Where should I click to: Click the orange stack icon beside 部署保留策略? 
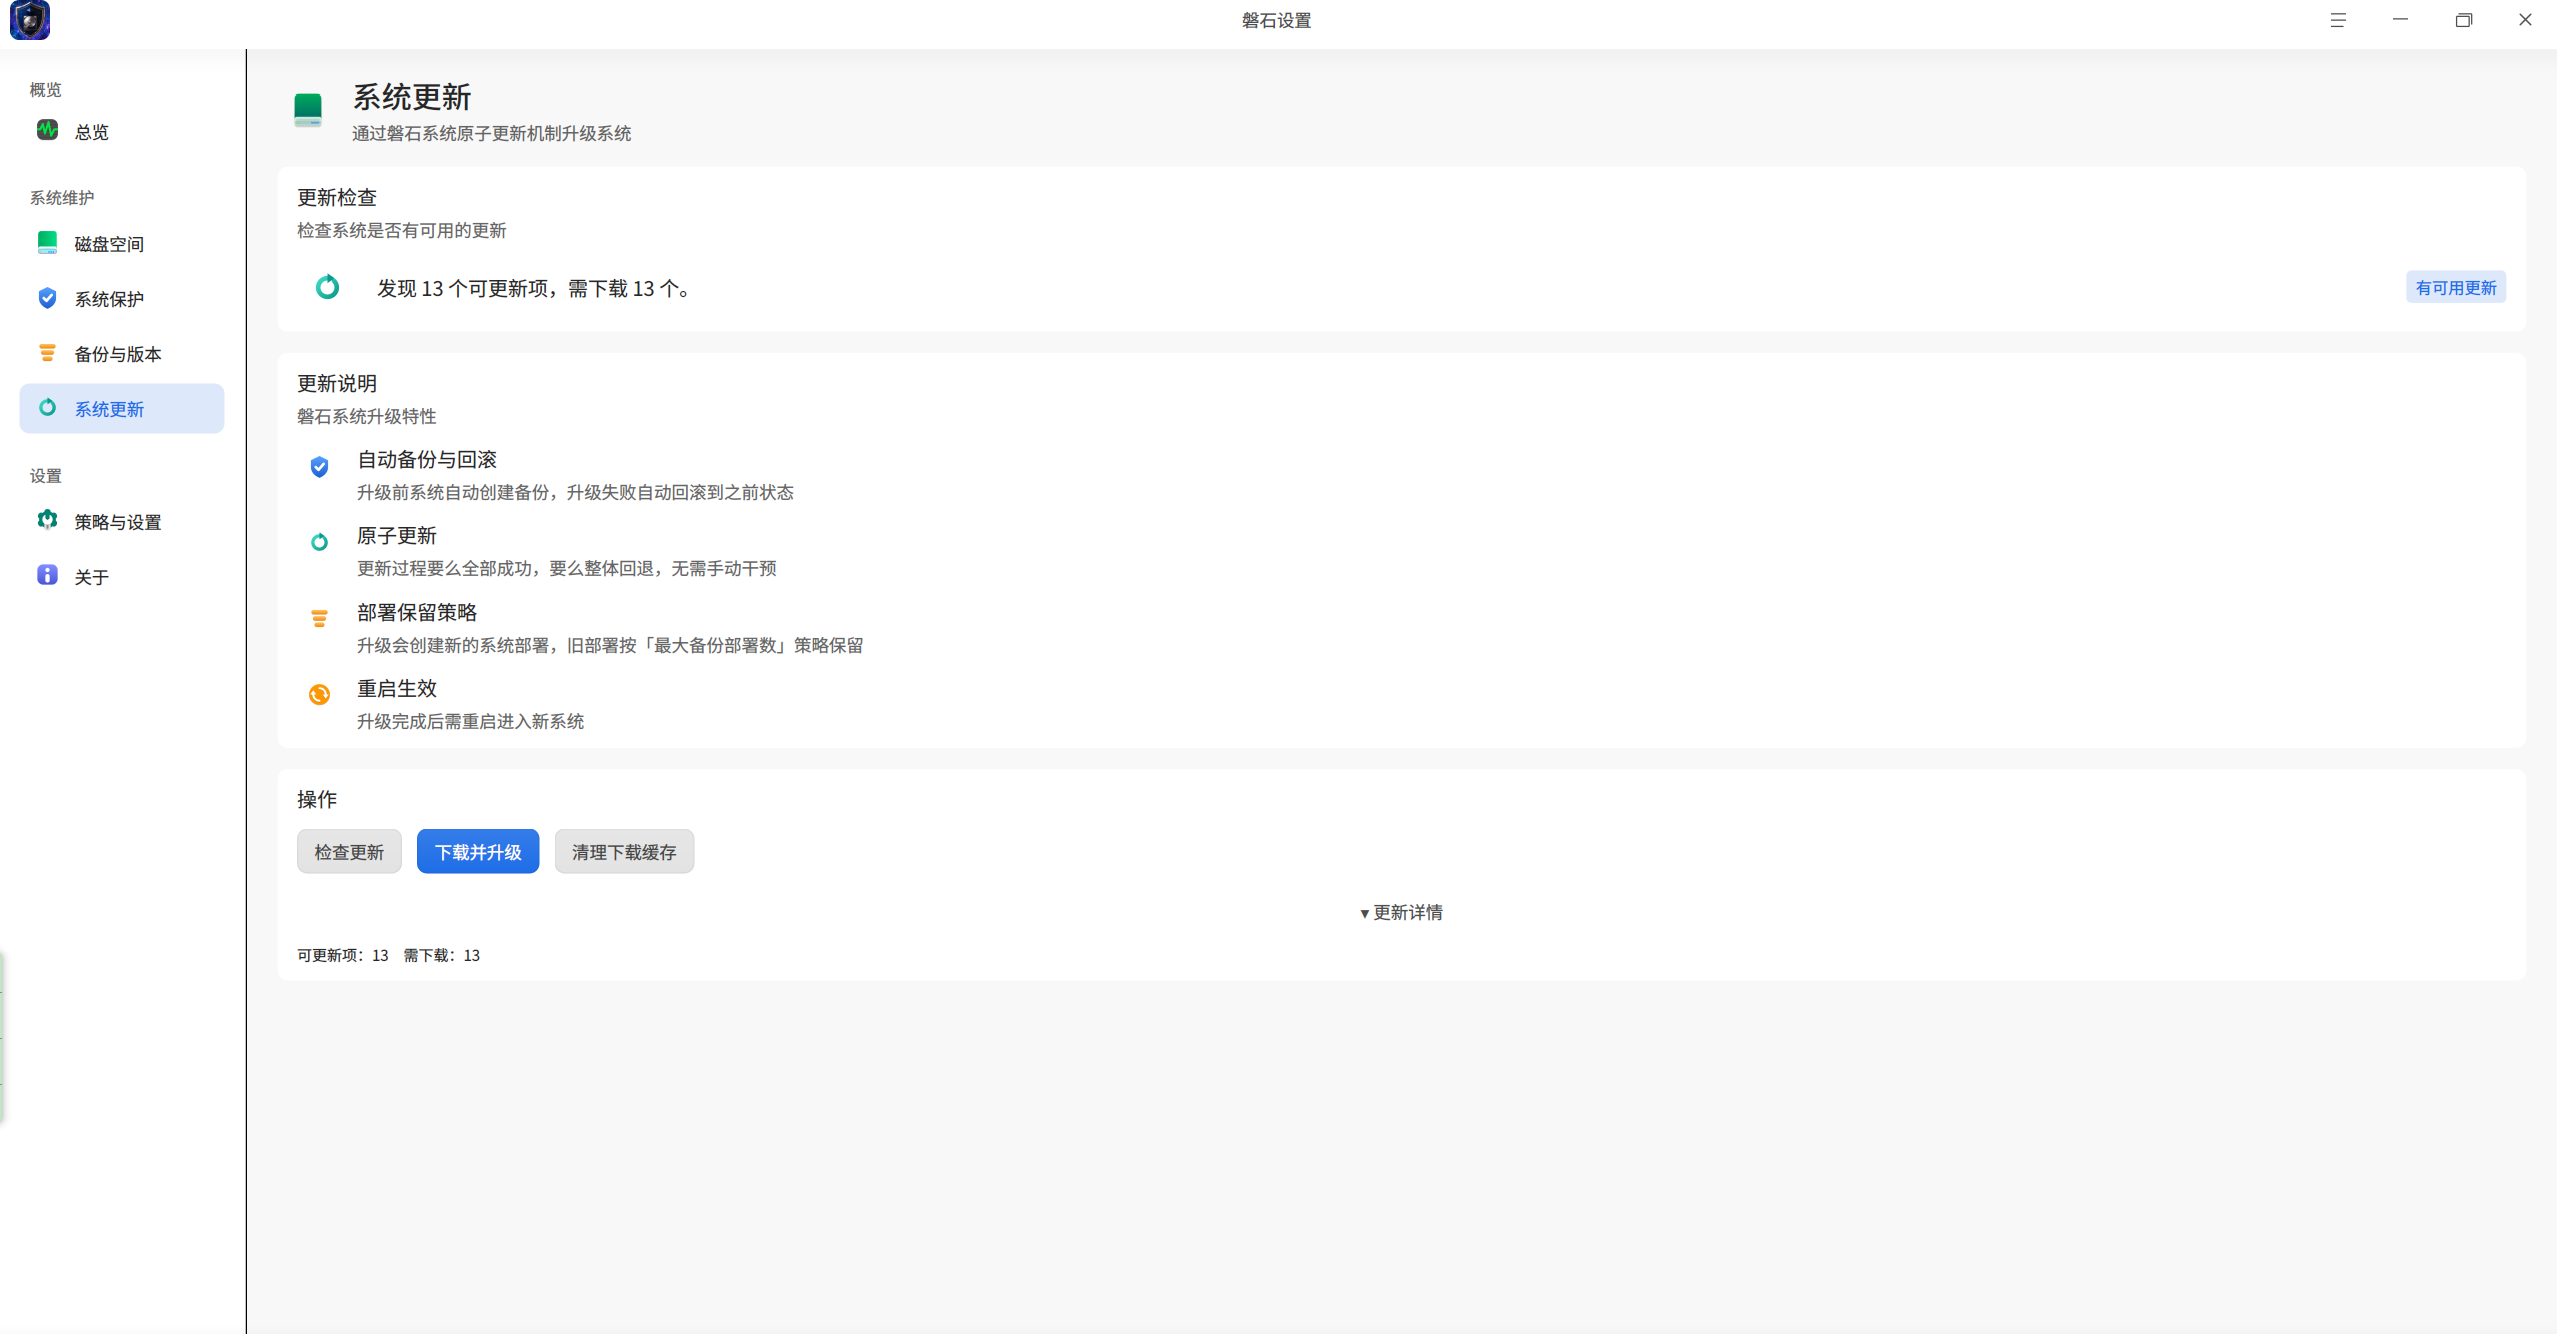coord(319,619)
